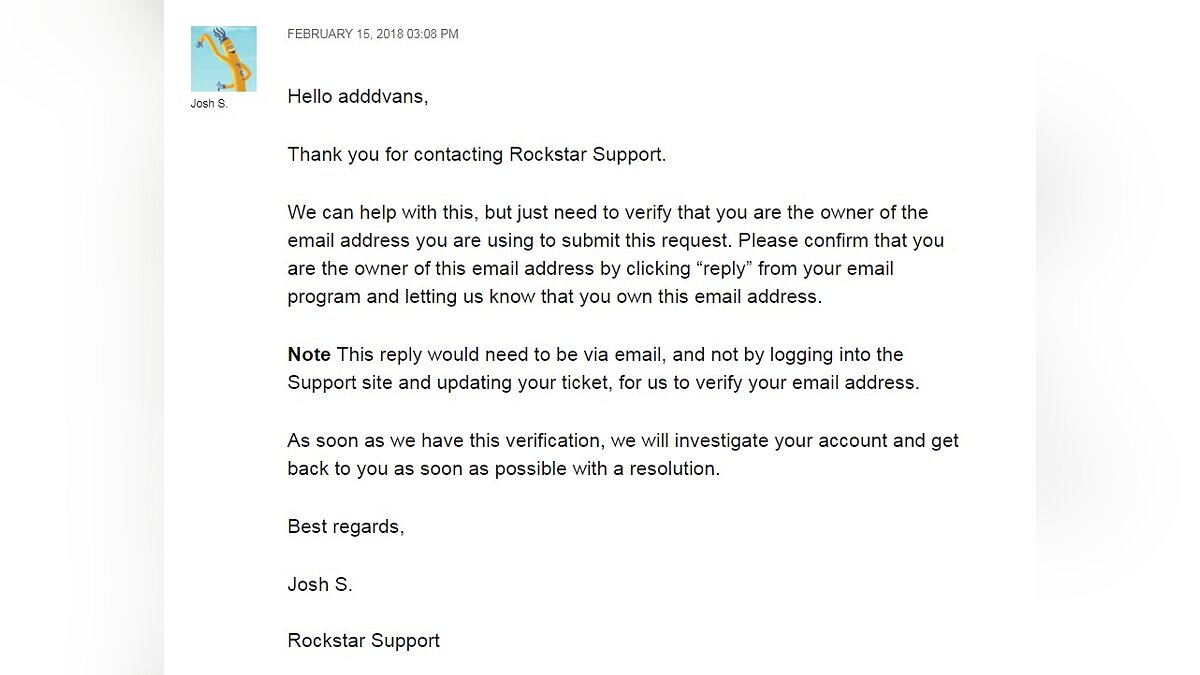
Task: Click the line starting "As soon as we have"
Action: click(622, 441)
